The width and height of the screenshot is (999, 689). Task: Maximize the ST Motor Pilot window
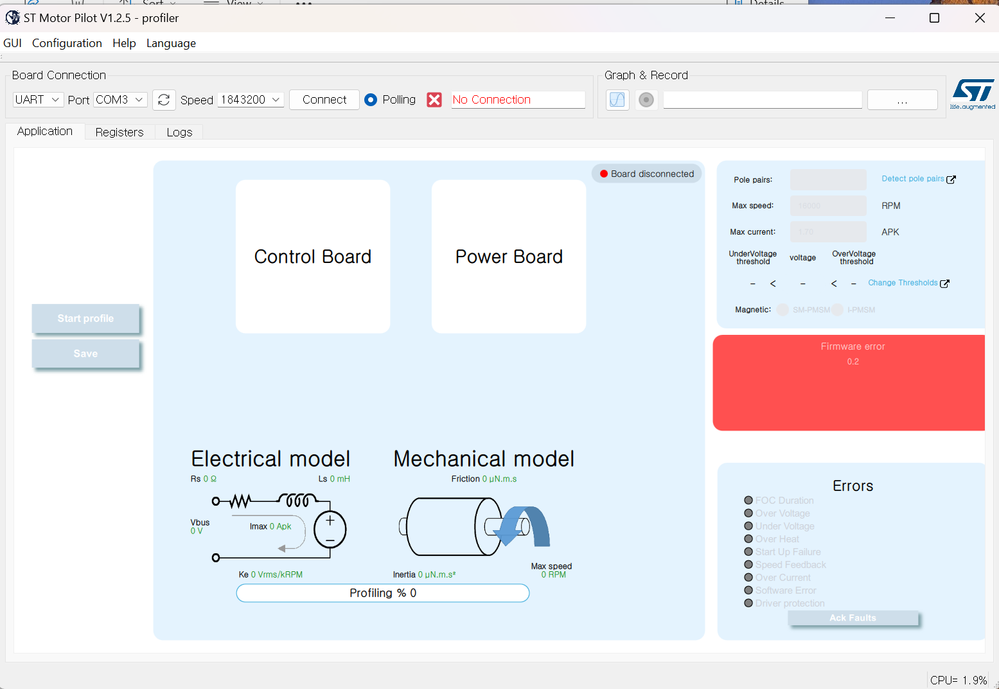[x=934, y=18]
